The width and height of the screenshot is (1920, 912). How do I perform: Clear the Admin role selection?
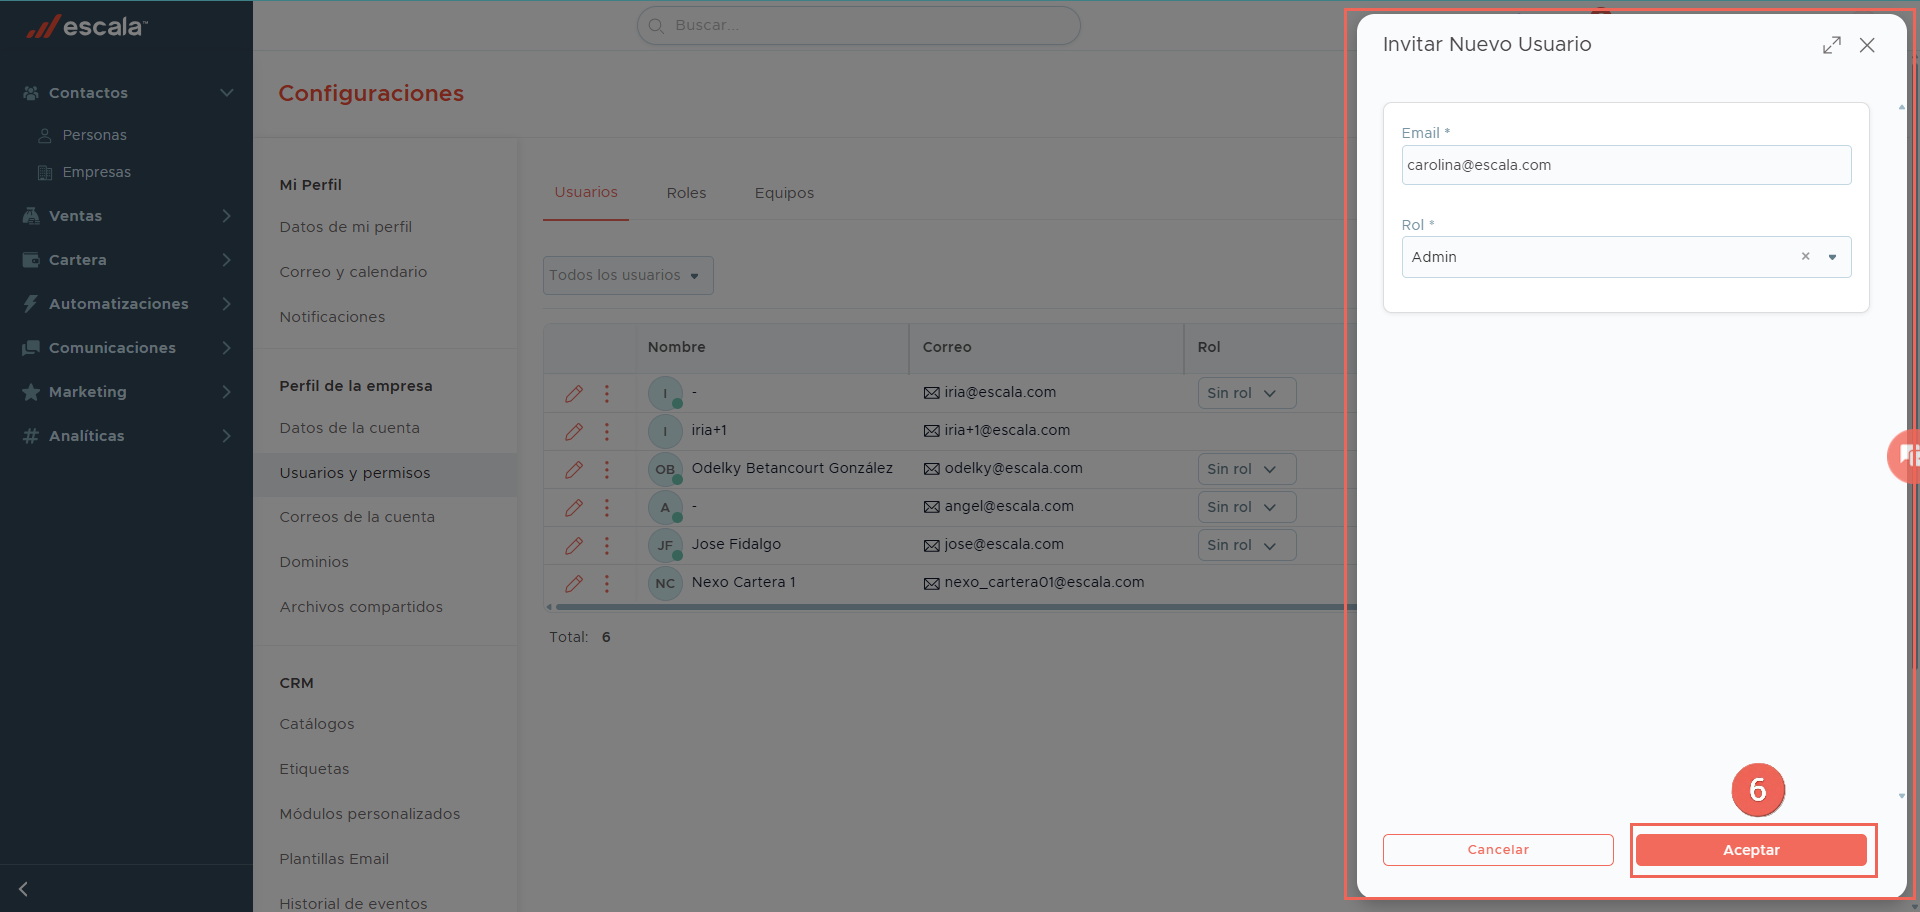(1806, 256)
